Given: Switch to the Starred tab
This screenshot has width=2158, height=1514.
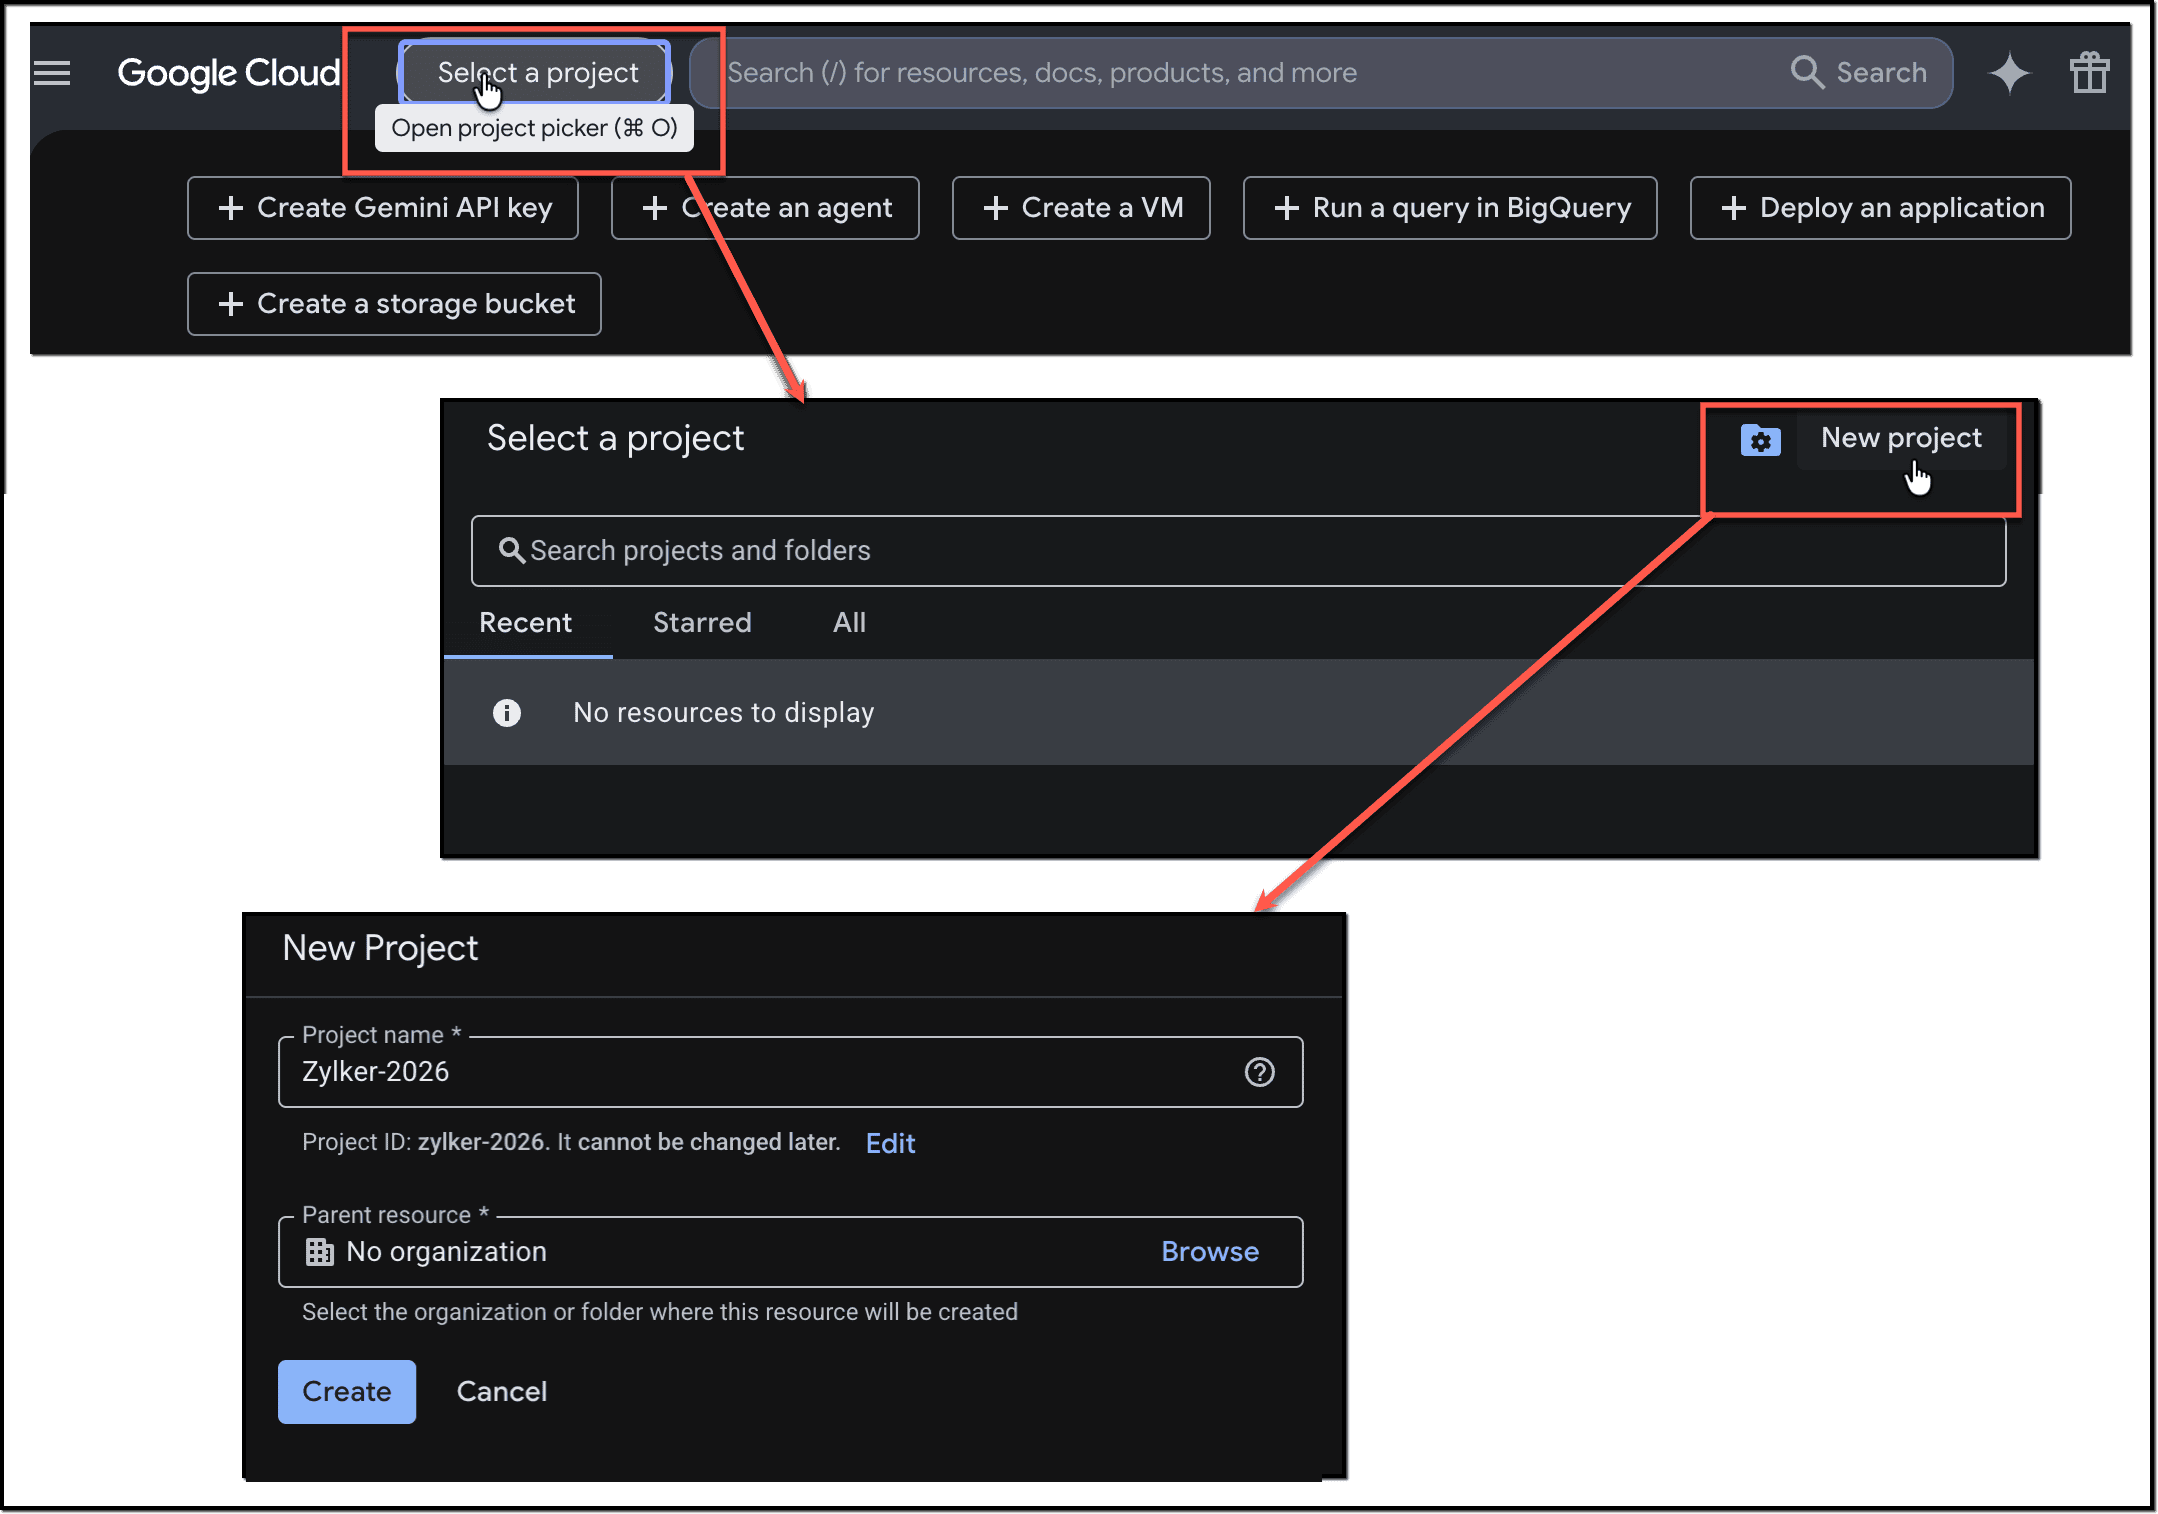Looking at the screenshot, I should point(702,623).
